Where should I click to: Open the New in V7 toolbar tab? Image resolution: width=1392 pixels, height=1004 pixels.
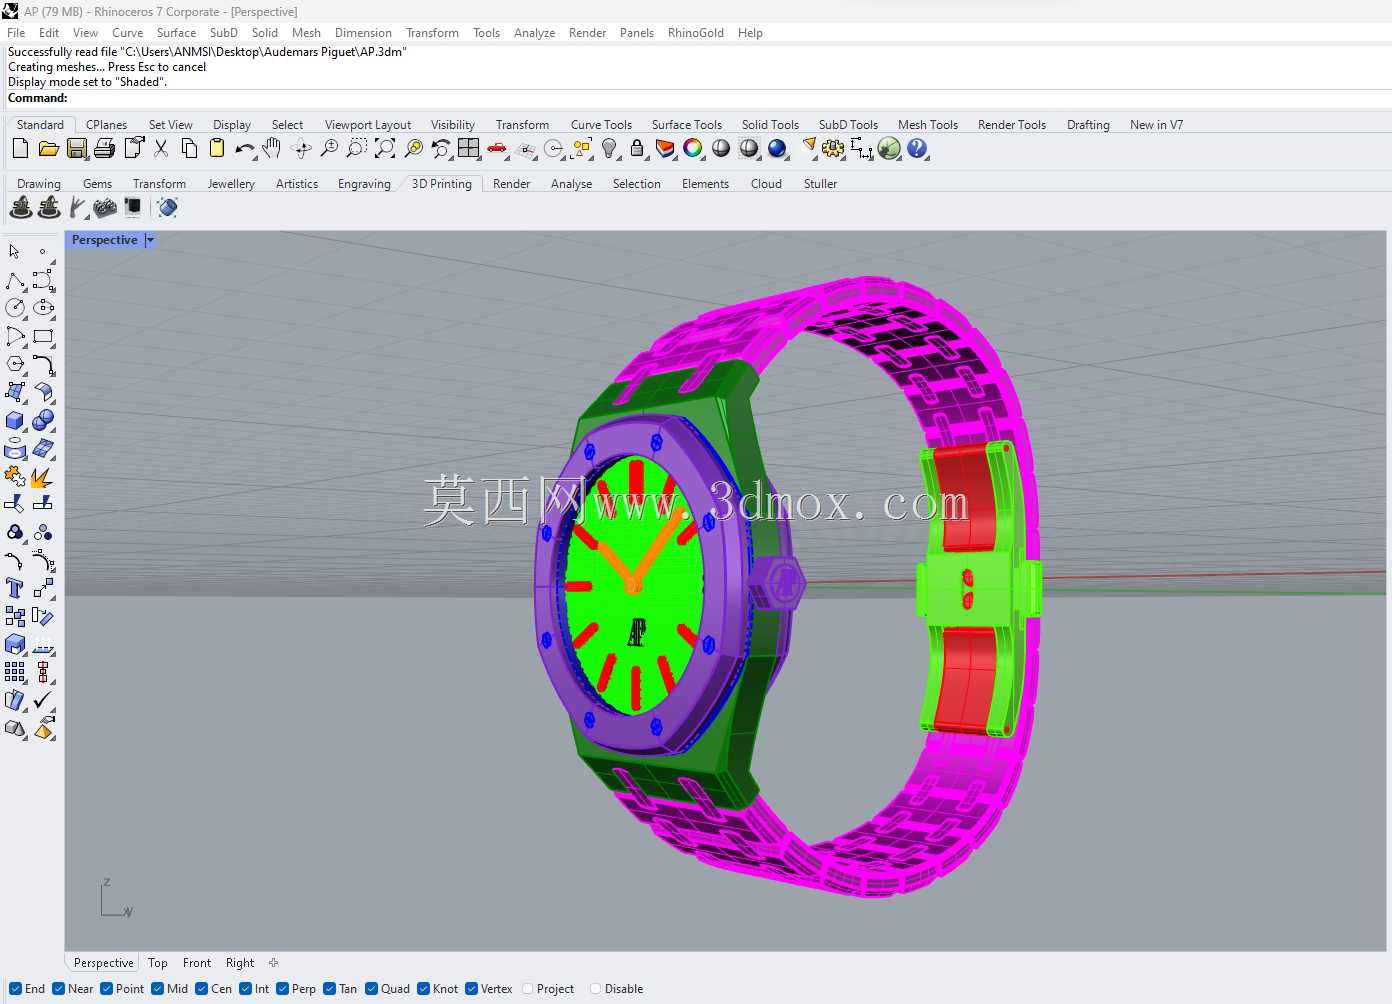click(1156, 125)
